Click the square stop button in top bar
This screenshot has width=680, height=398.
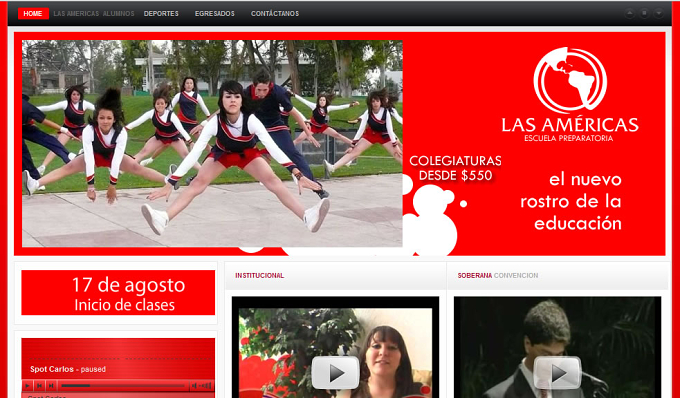[644, 13]
